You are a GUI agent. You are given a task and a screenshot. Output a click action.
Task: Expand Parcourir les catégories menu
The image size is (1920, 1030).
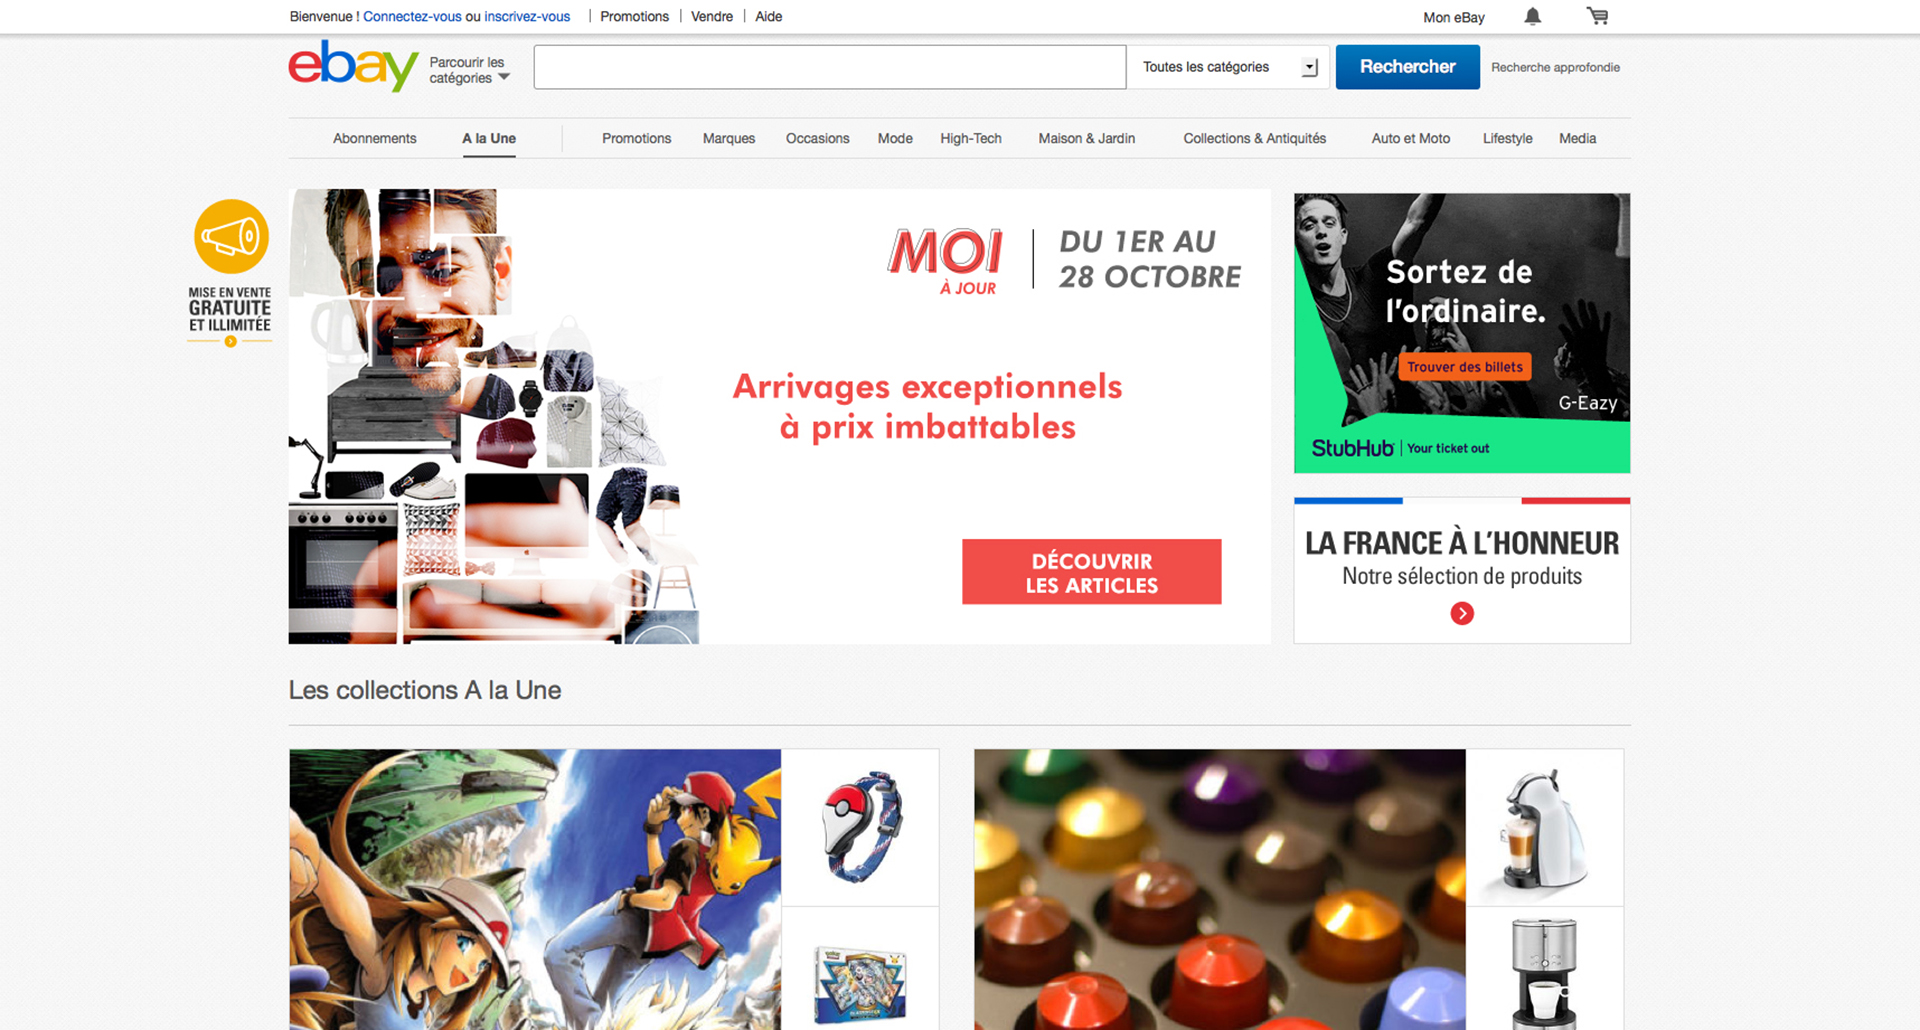(470, 70)
